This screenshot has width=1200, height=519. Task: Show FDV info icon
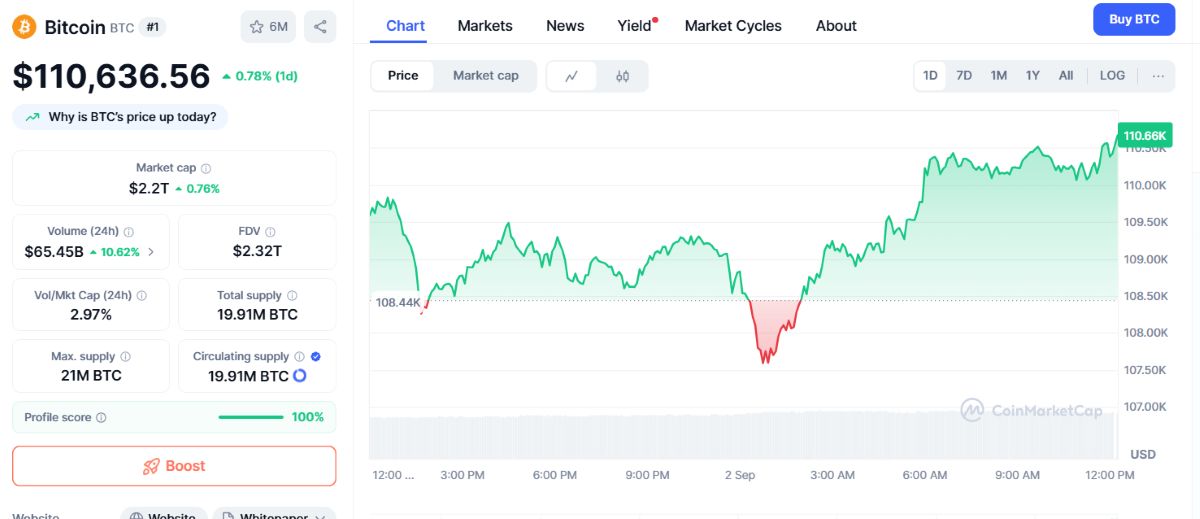(272, 232)
